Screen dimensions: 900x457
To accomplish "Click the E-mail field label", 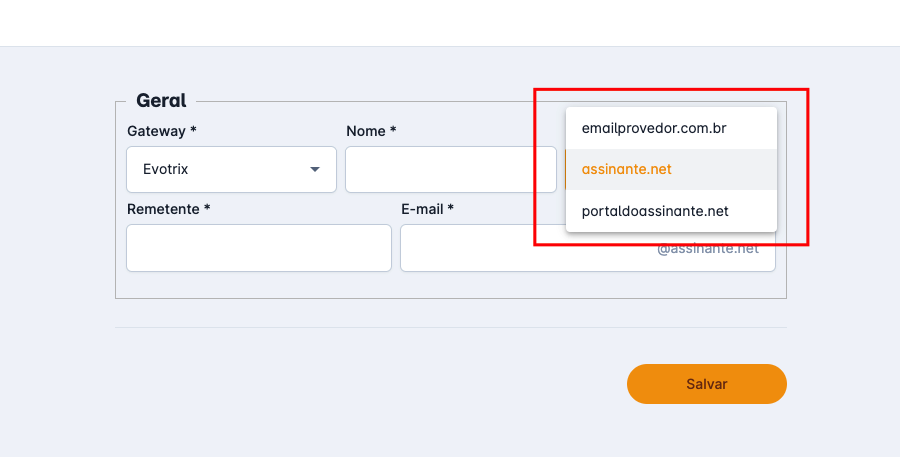I will pyautogui.click(x=427, y=209).
